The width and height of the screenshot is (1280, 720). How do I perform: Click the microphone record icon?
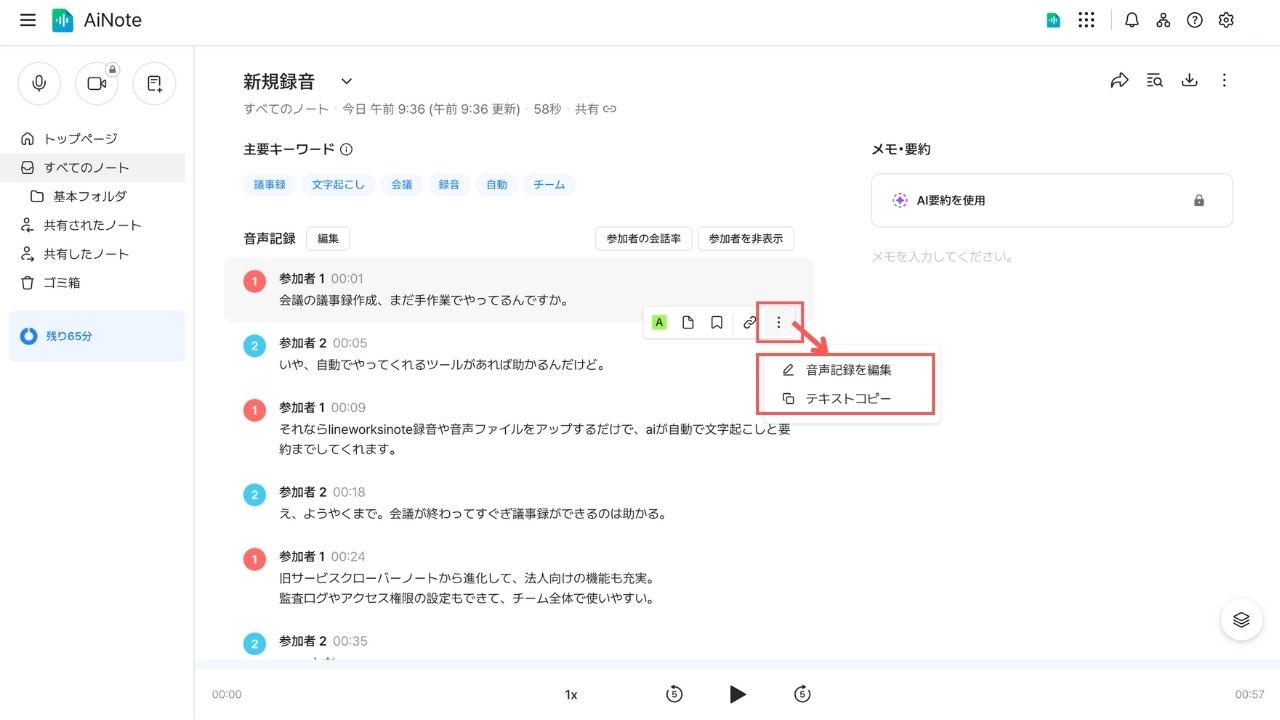click(x=39, y=84)
